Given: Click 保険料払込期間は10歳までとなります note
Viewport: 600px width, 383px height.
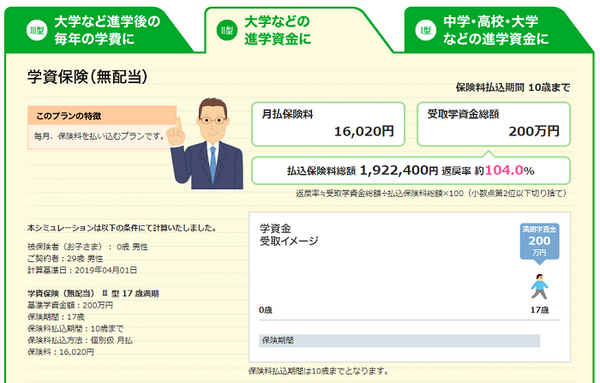Looking at the screenshot, I should (319, 371).
